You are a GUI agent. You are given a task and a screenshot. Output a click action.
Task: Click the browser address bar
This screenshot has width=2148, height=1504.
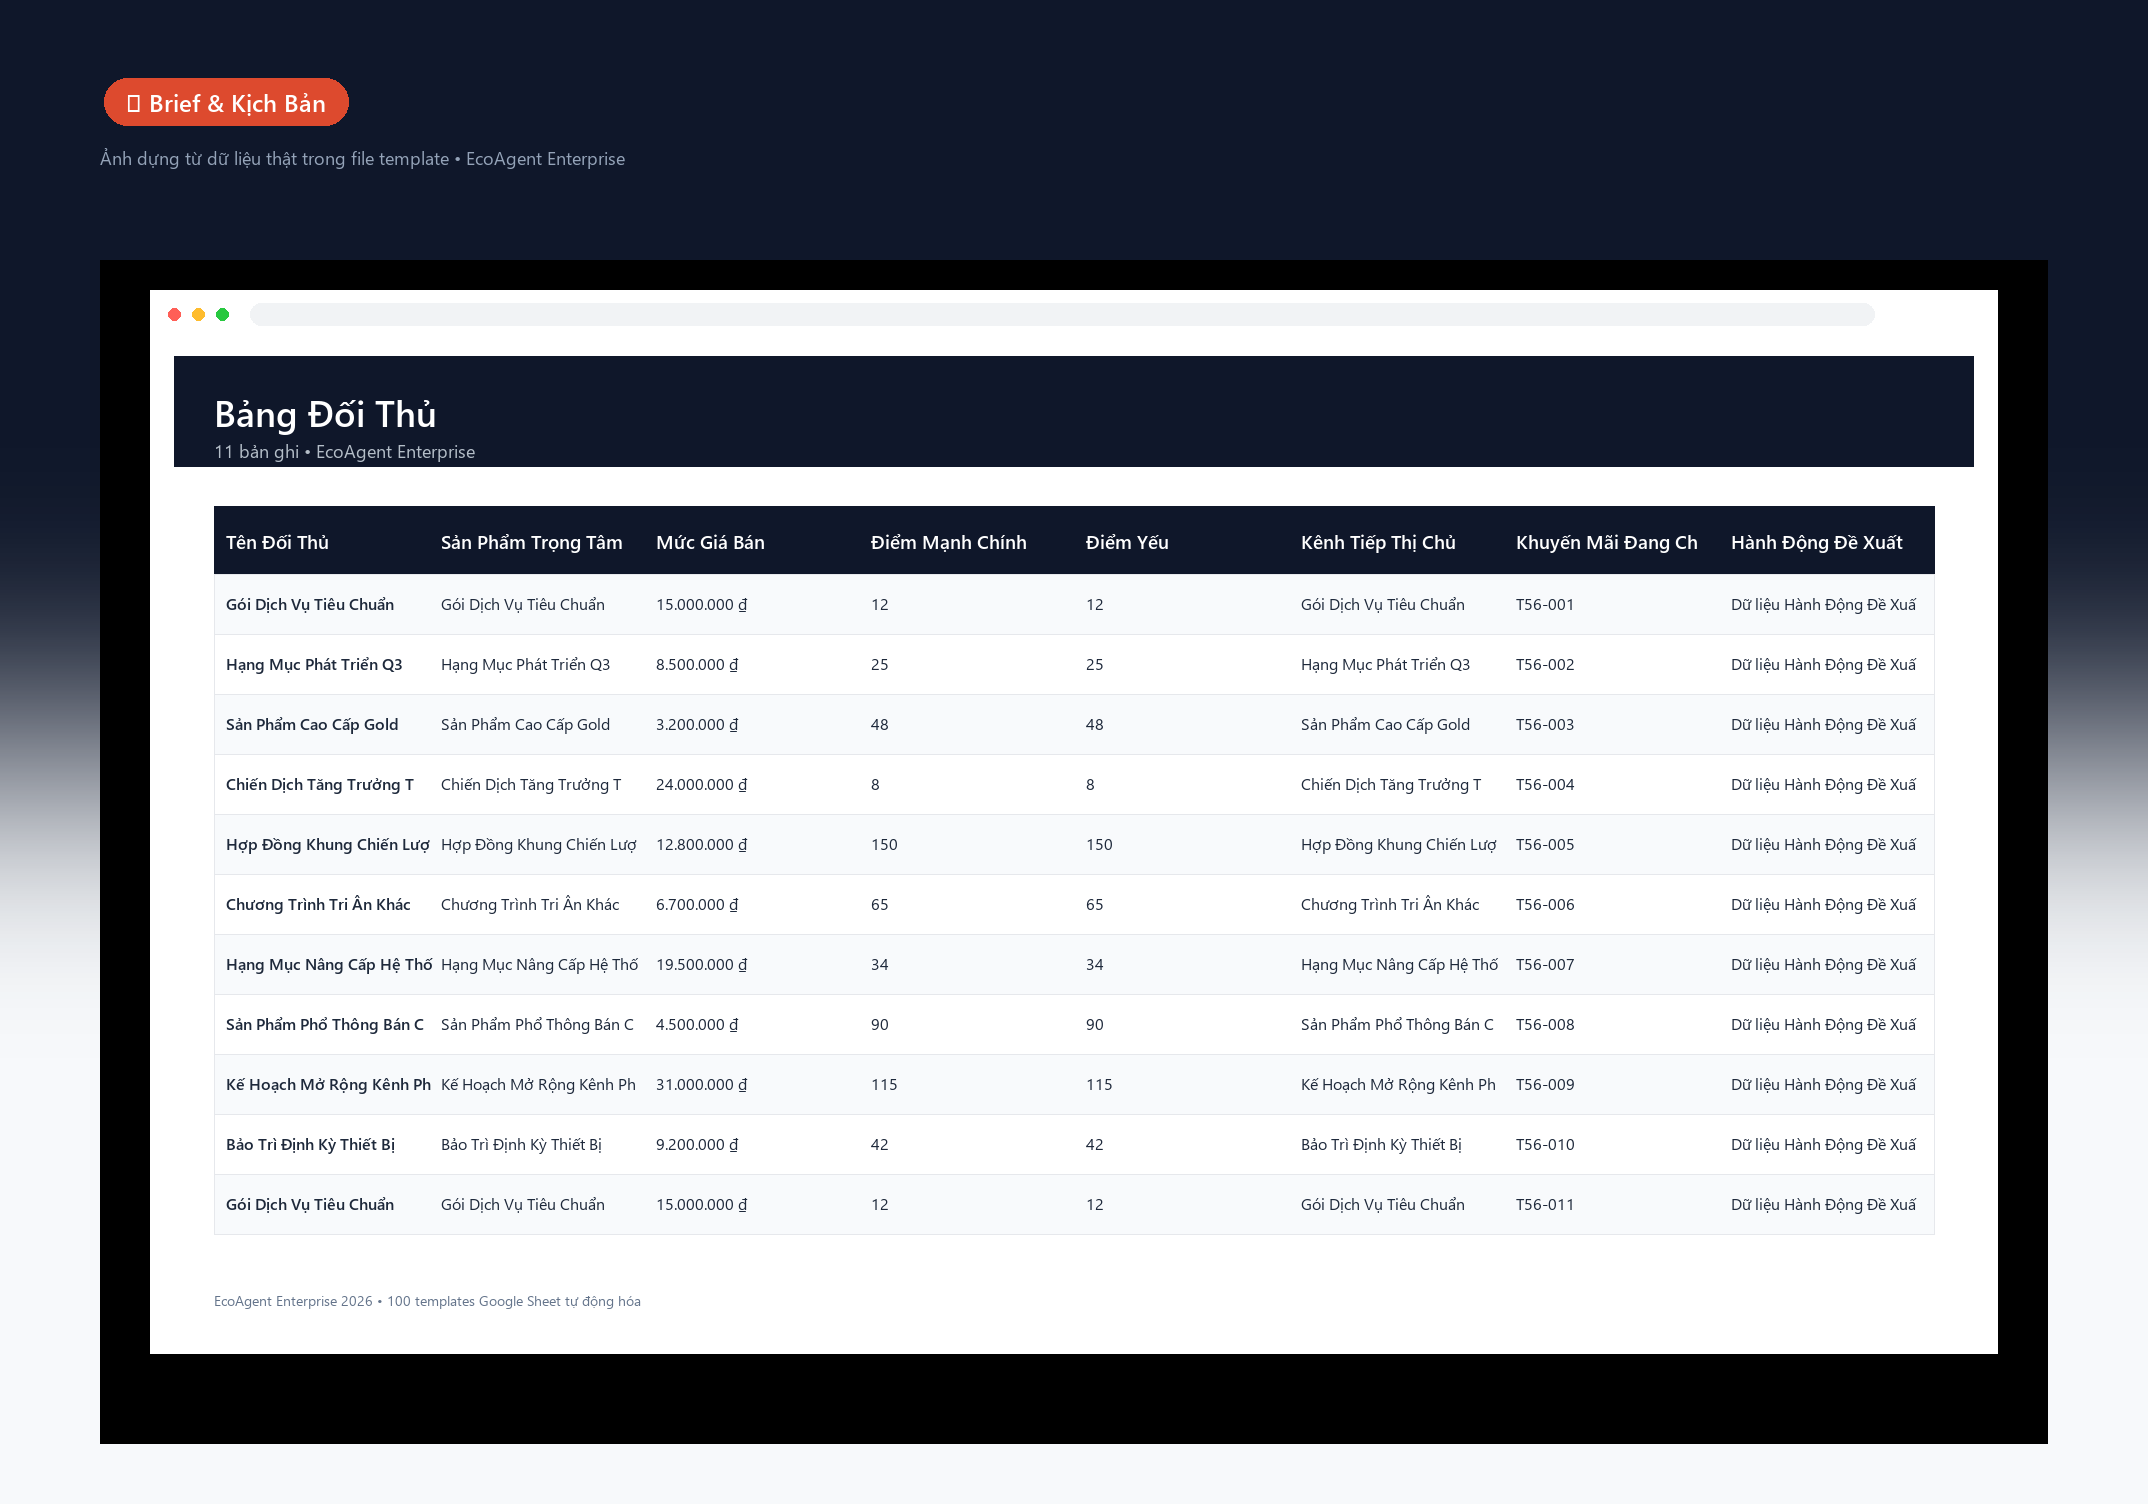pyautogui.click(x=1062, y=315)
